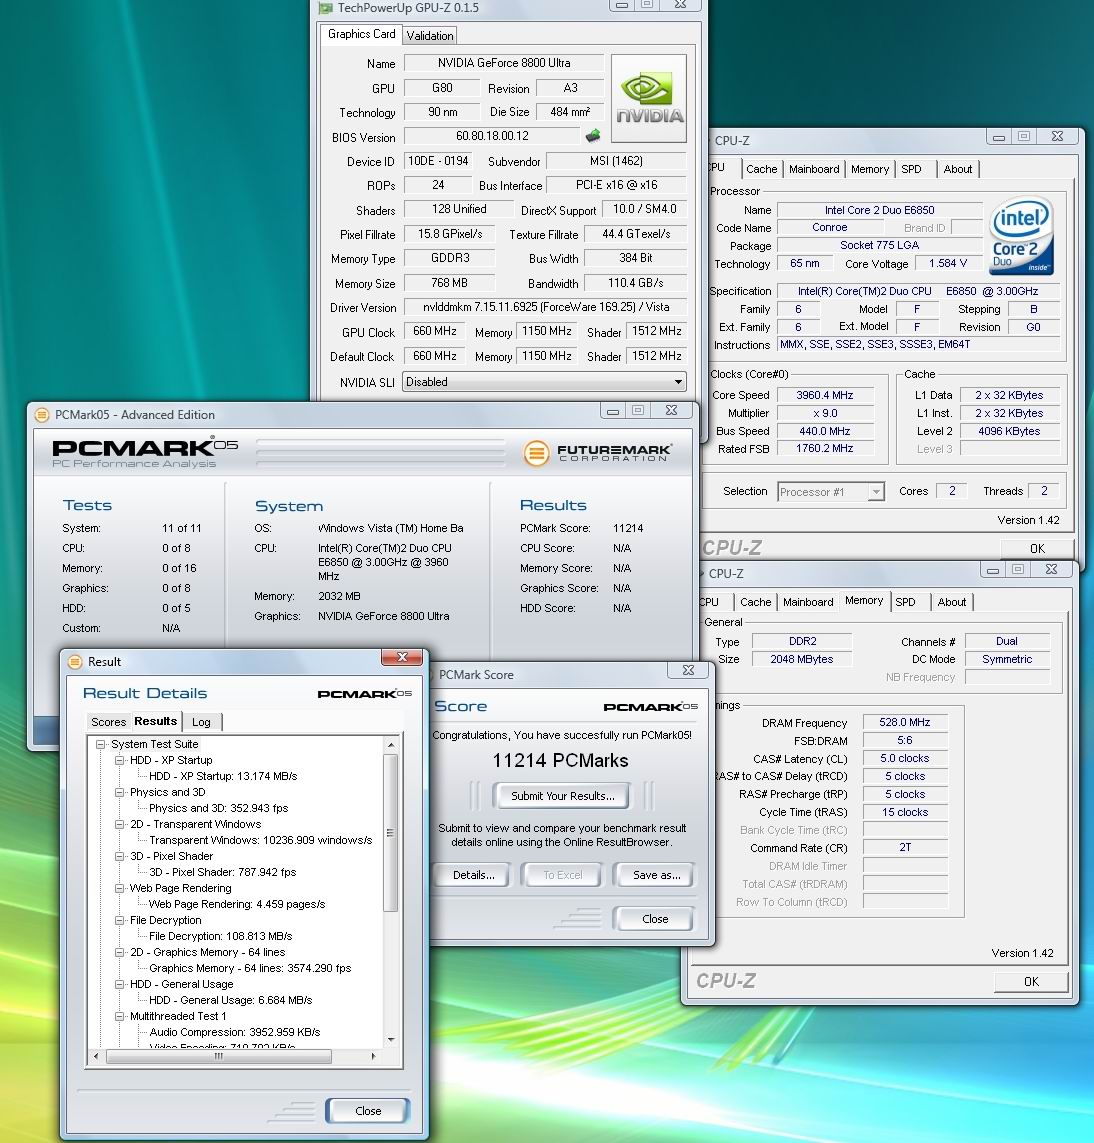Image resolution: width=1094 pixels, height=1143 pixels.
Task: Click the DRAM Frequency 528.0 MHz field
Action: pos(904,722)
